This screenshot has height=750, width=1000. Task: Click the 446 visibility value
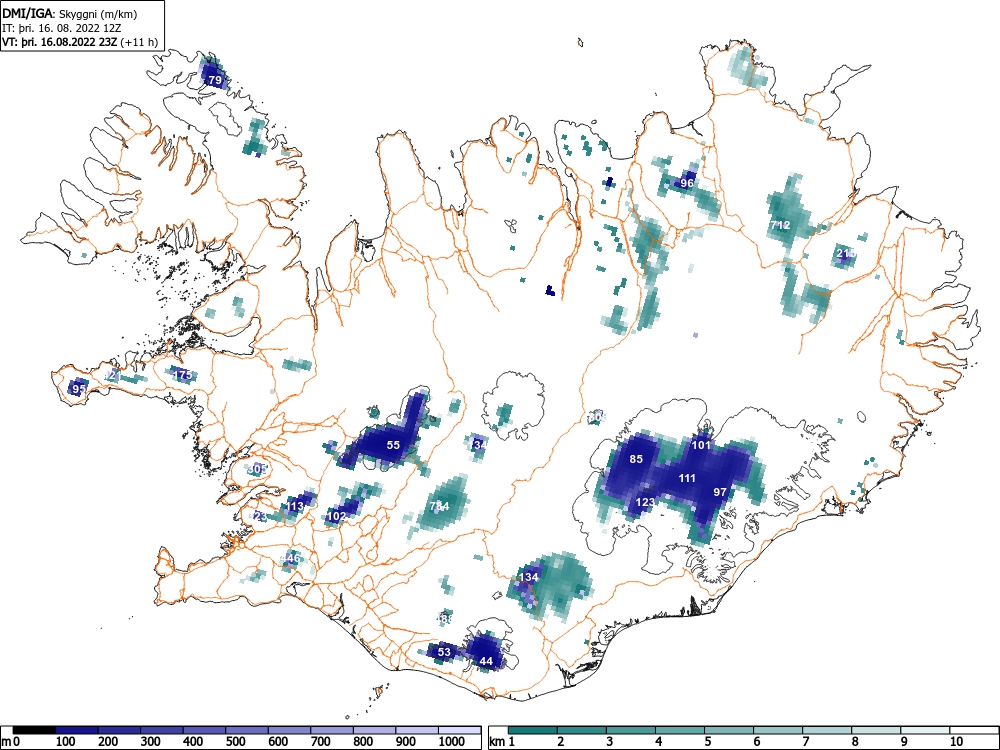click(290, 559)
